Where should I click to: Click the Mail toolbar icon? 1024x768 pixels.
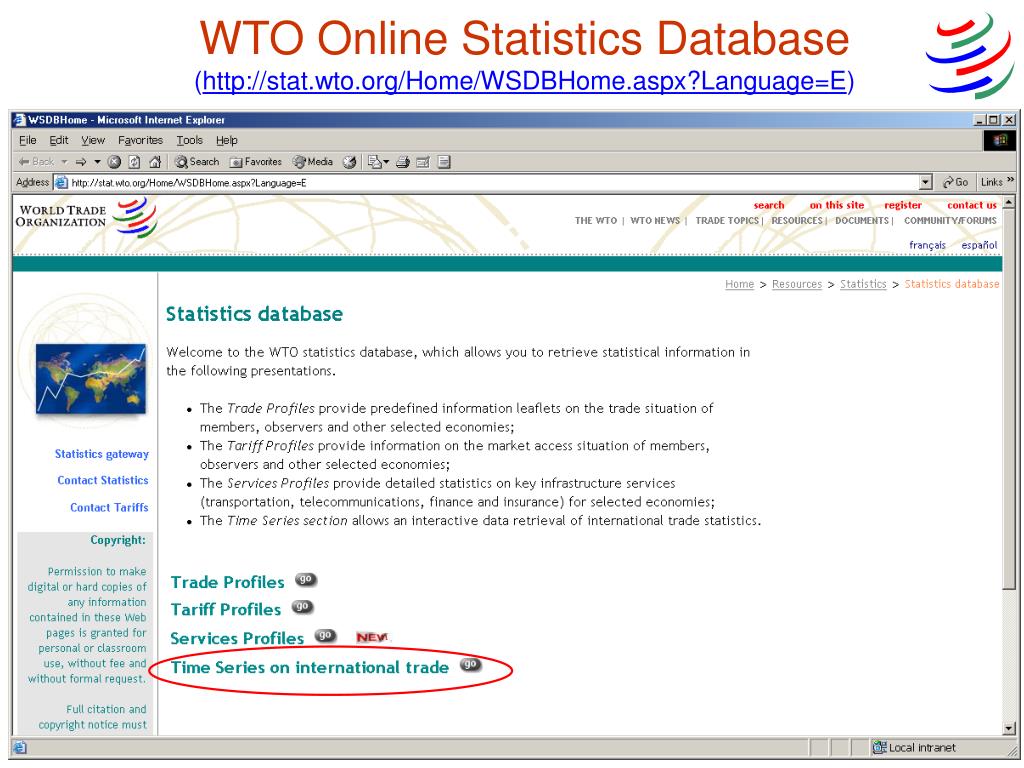click(374, 162)
